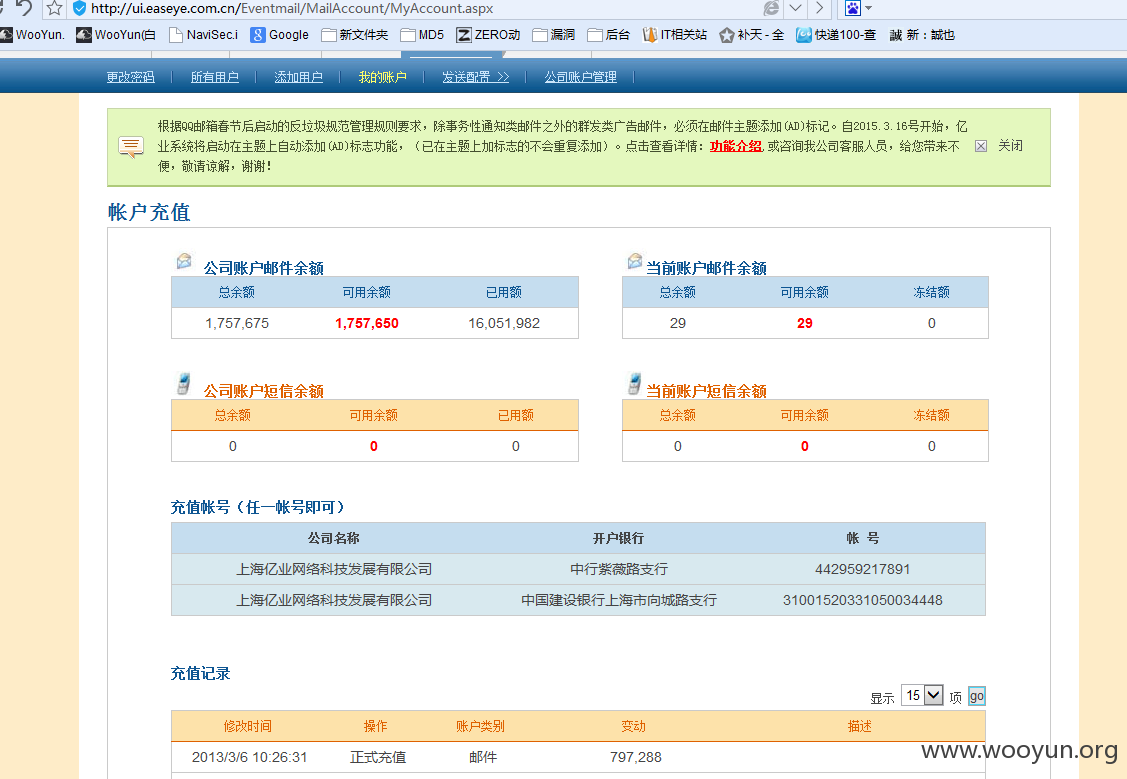
Task: Open the NaviSec.i bookmark
Action: coord(203,34)
